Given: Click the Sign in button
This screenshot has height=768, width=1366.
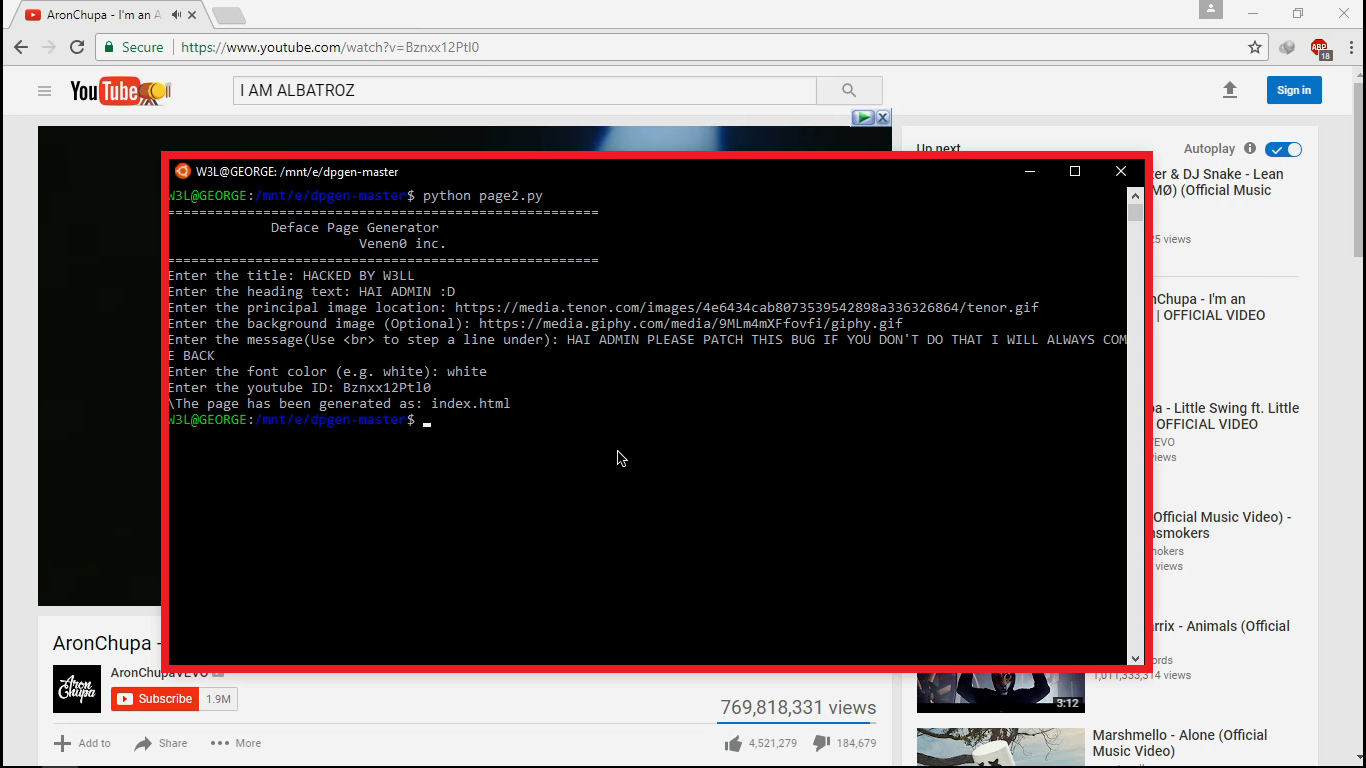Looking at the screenshot, I should tap(1293, 90).
